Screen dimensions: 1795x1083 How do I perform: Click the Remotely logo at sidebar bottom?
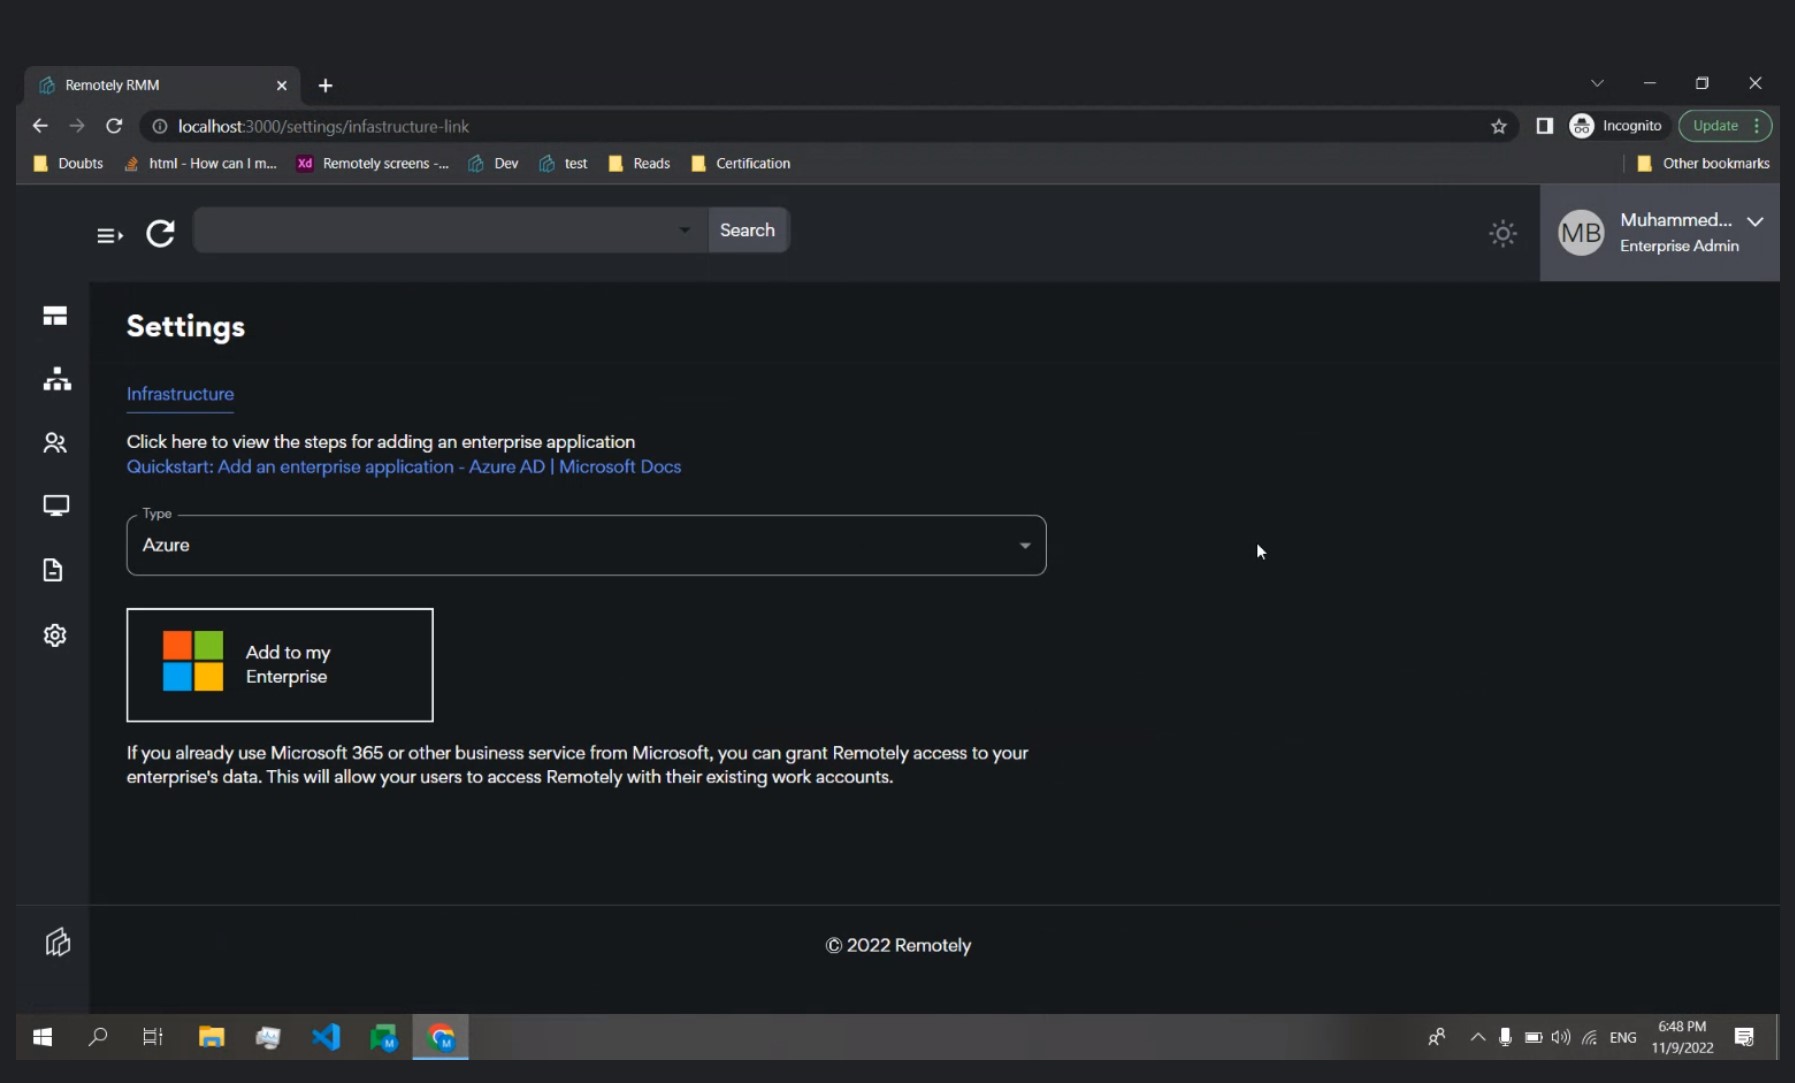point(58,942)
